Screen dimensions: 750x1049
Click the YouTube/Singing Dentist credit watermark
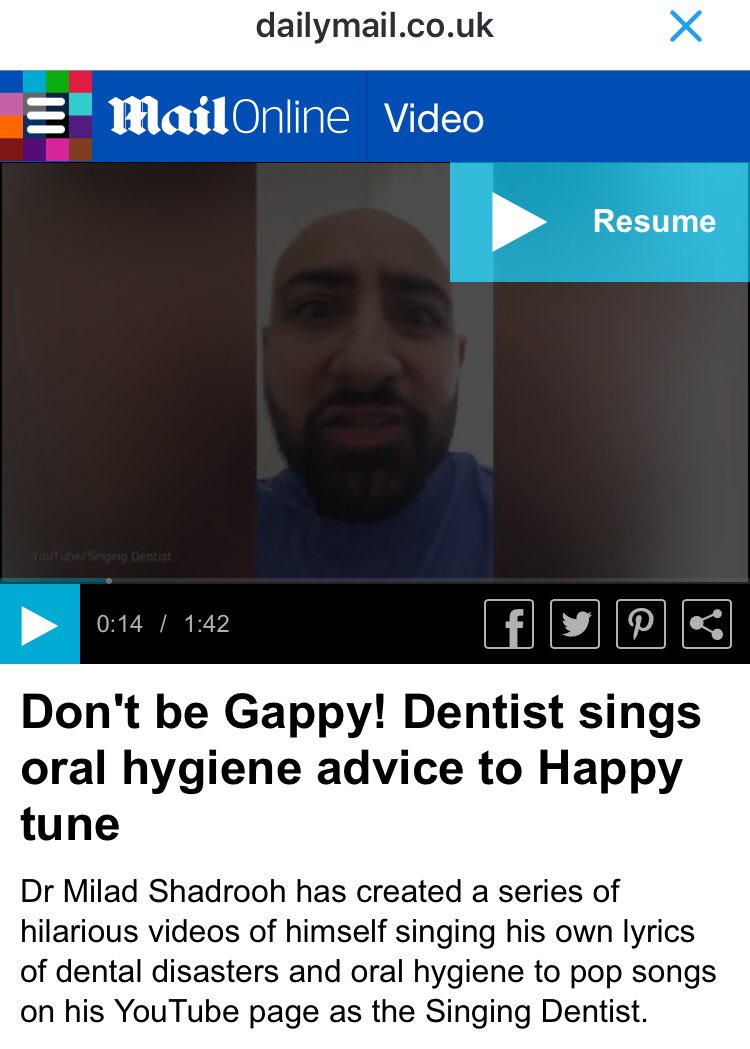pyautogui.click(x=102, y=557)
